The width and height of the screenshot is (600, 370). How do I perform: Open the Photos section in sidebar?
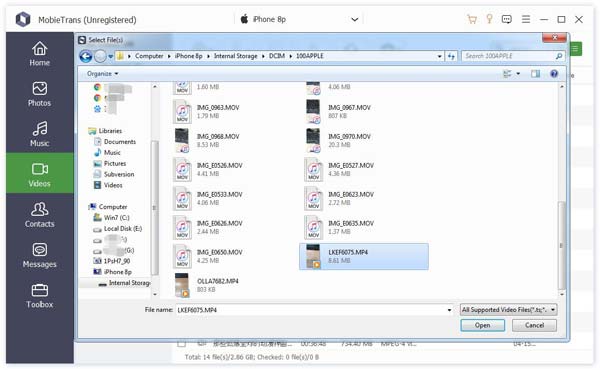click(x=39, y=94)
